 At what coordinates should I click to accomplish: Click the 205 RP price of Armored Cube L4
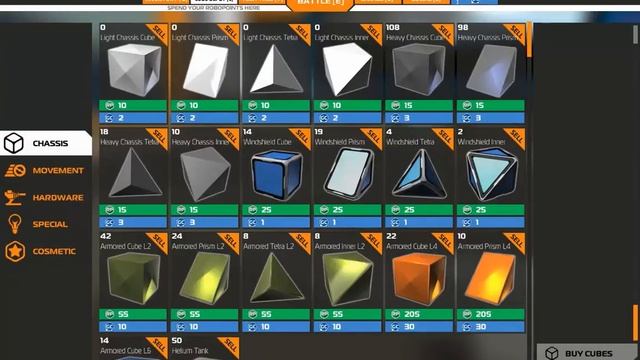(x=419, y=314)
